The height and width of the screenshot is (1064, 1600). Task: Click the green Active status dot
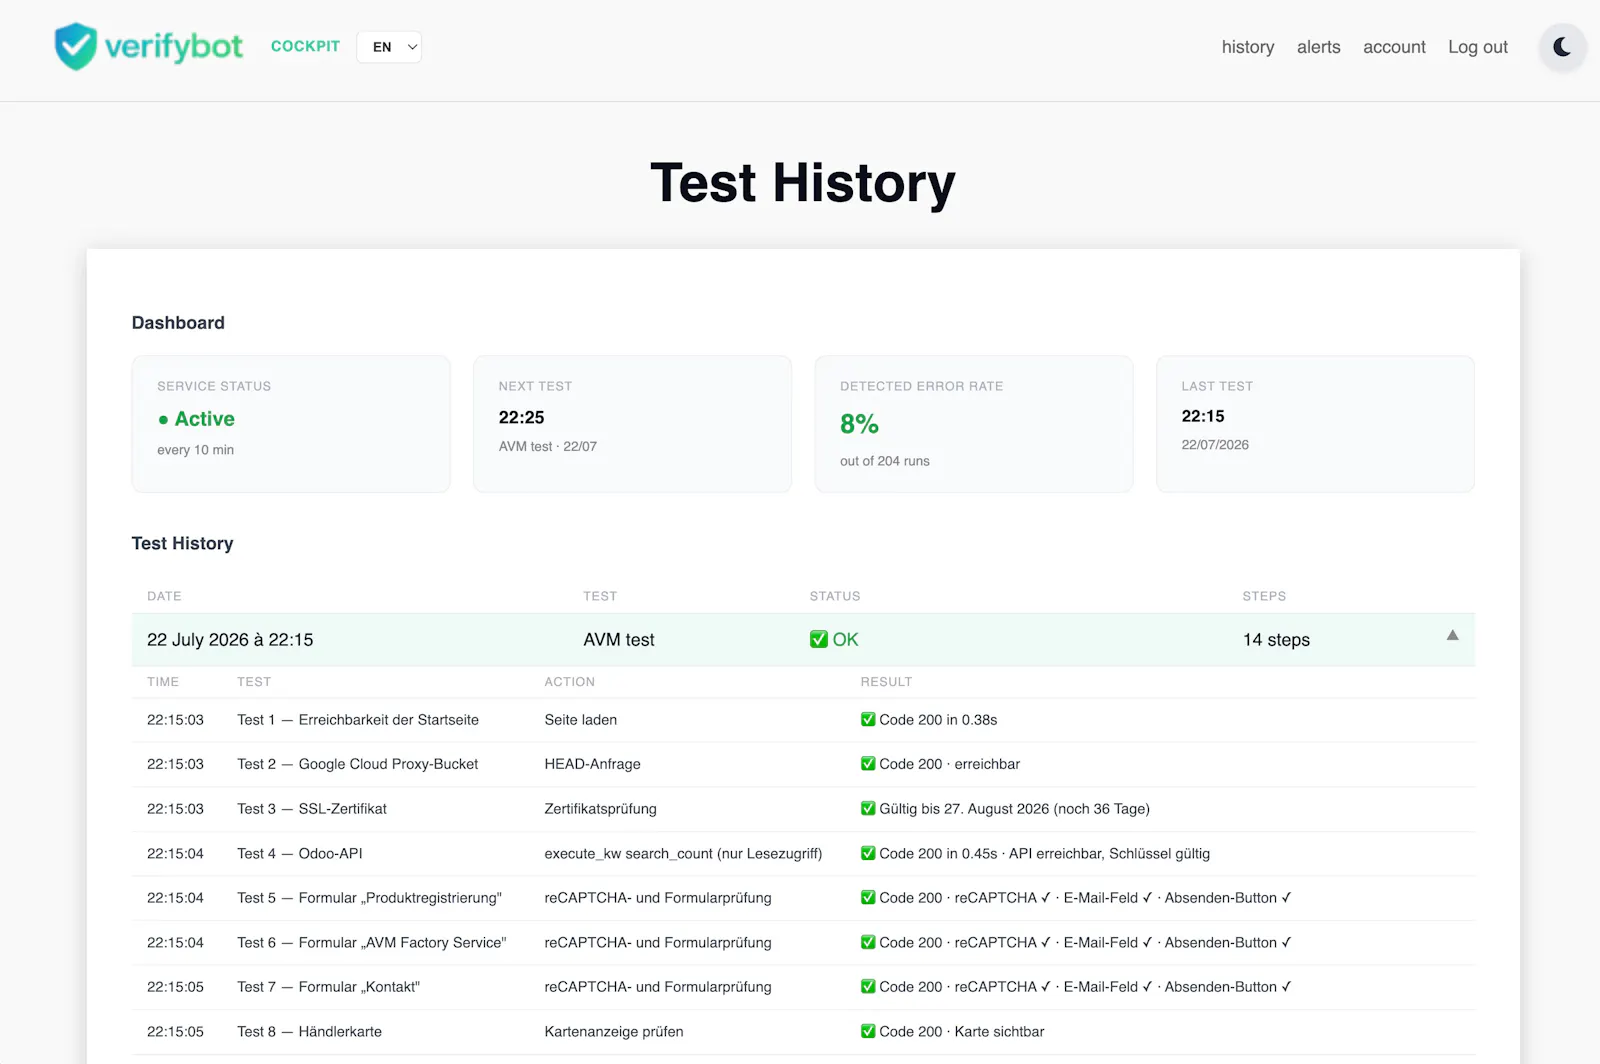coord(163,420)
